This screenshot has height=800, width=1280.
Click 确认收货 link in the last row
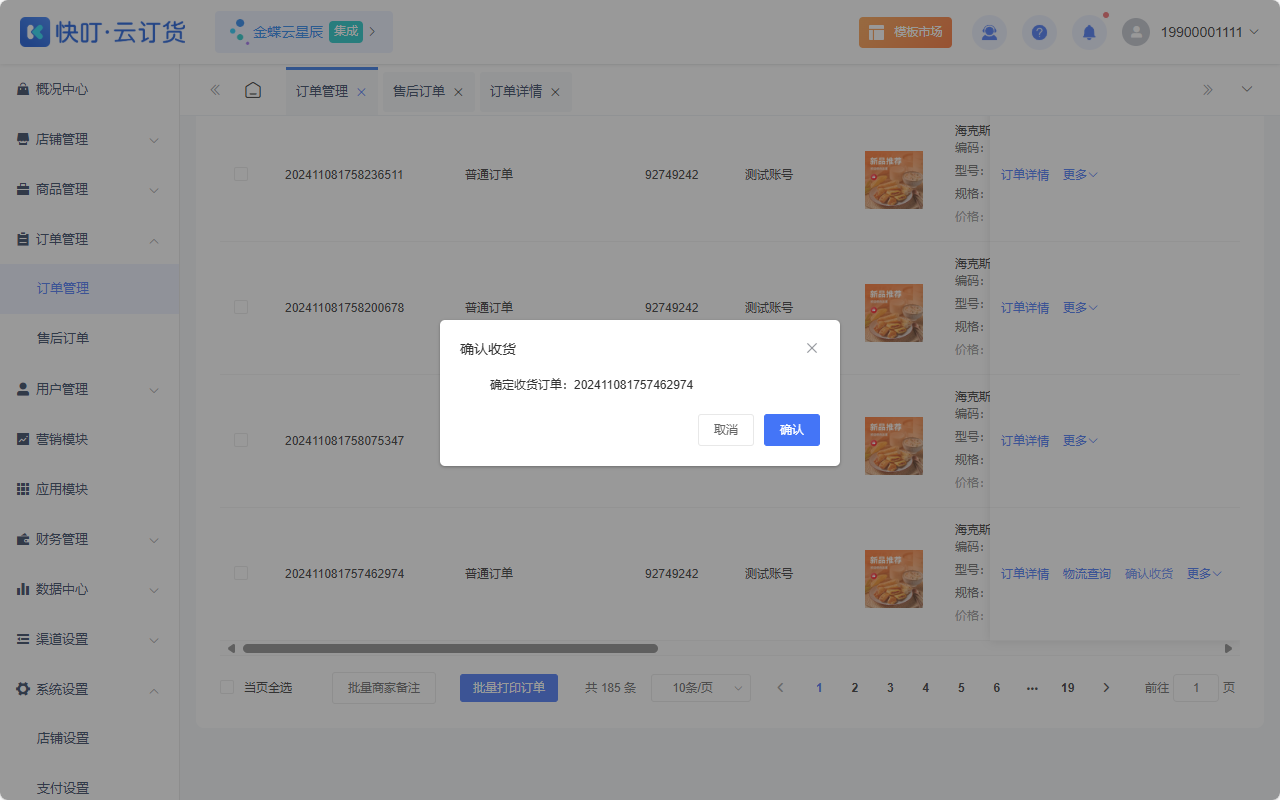click(x=1149, y=573)
